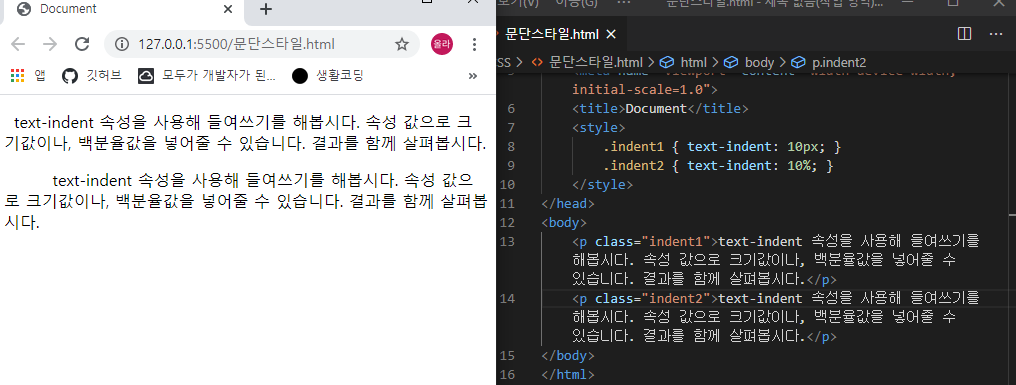Show more bookmarks with chevron

[x=472, y=76]
